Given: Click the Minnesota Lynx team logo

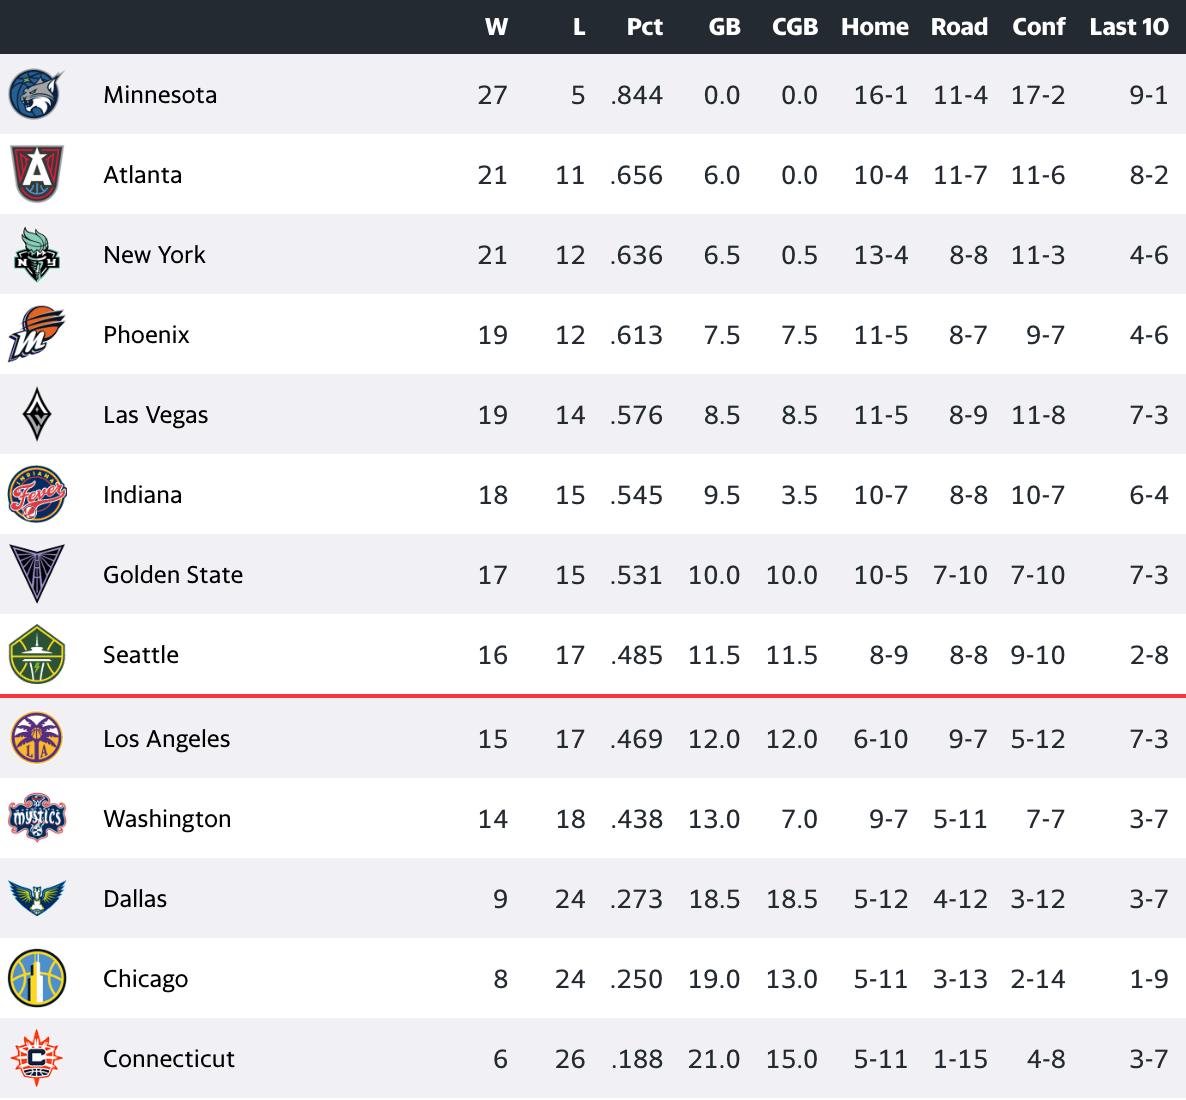Looking at the screenshot, I should (36, 94).
